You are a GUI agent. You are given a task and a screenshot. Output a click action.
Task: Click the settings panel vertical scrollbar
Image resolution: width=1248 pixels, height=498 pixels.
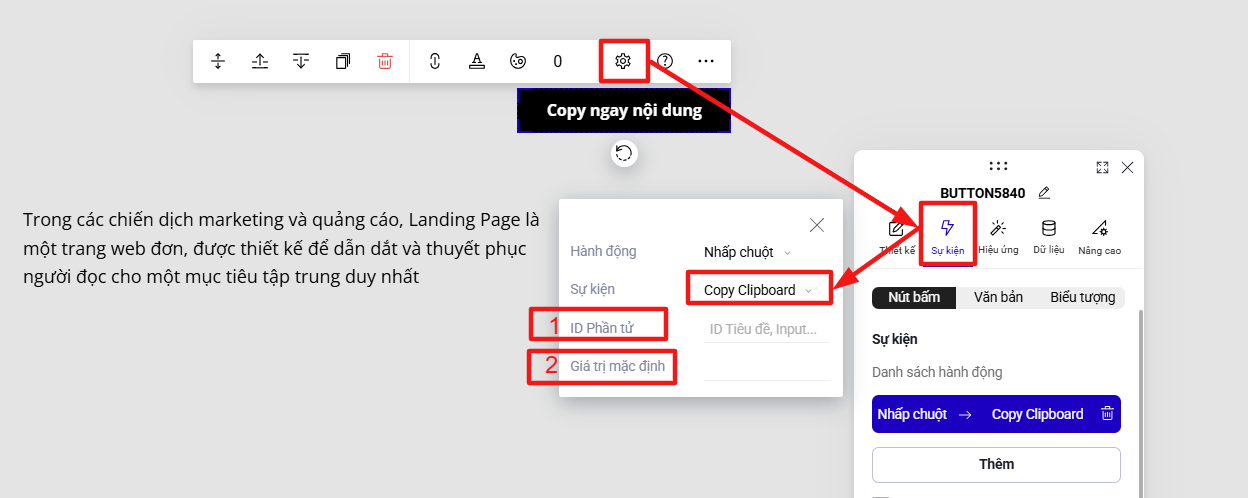(1139, 403)
